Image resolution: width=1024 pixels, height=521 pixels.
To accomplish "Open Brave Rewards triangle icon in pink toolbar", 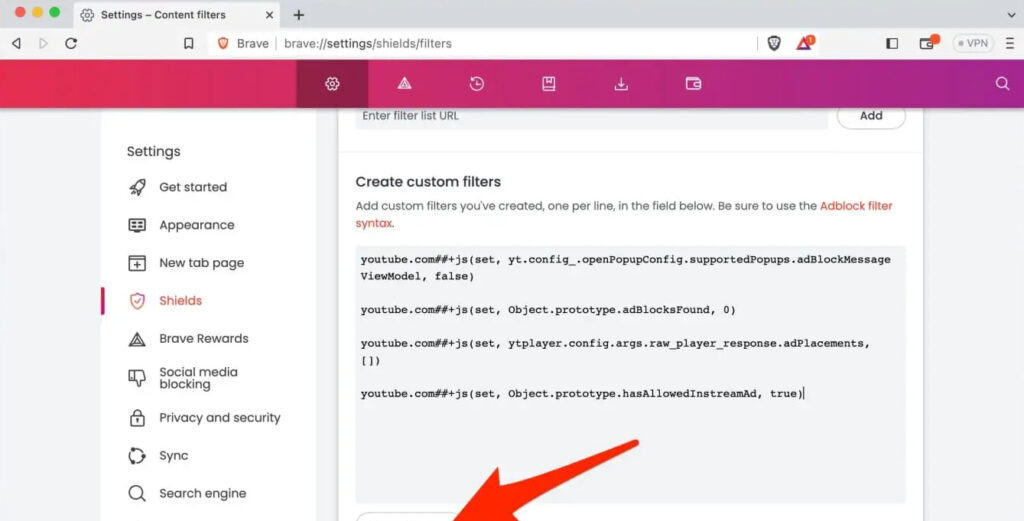I will pyautogui.click(x=404, y=84).
